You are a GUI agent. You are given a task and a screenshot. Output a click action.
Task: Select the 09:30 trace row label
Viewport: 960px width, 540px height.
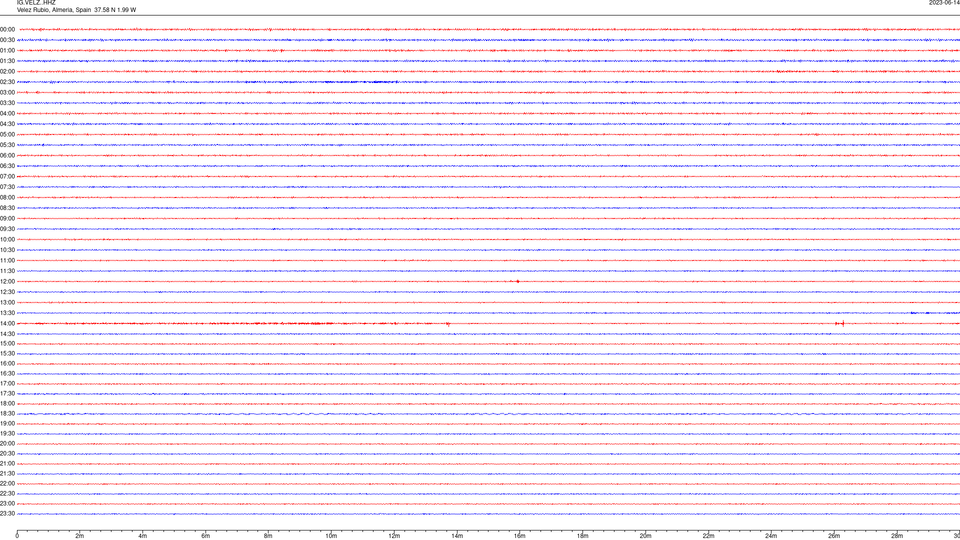coord(7,229)
